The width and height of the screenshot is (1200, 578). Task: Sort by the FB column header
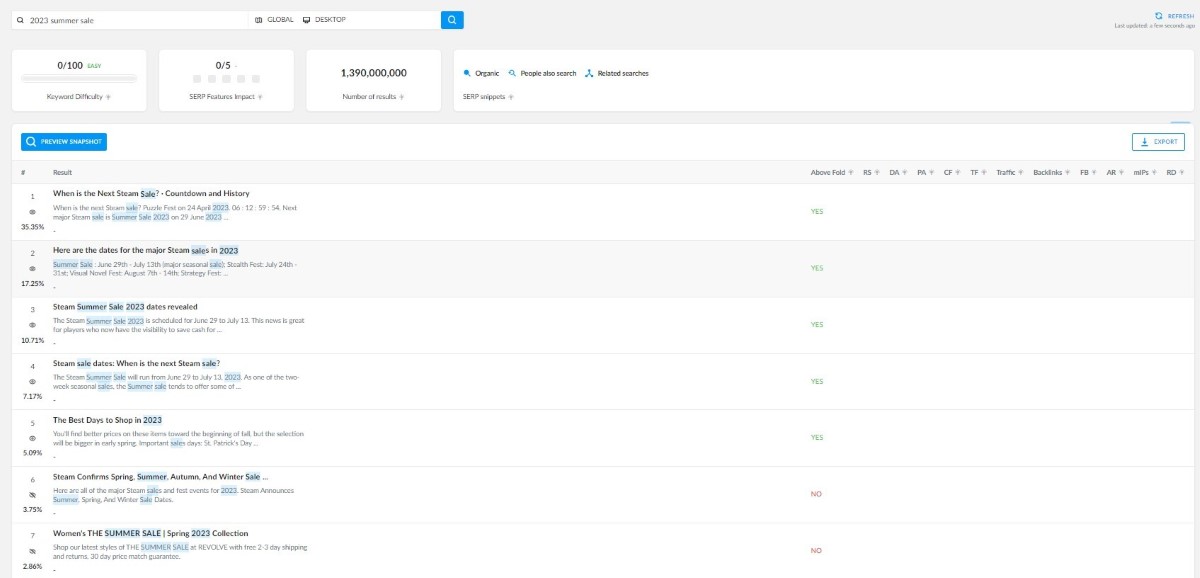[1088, 172]
